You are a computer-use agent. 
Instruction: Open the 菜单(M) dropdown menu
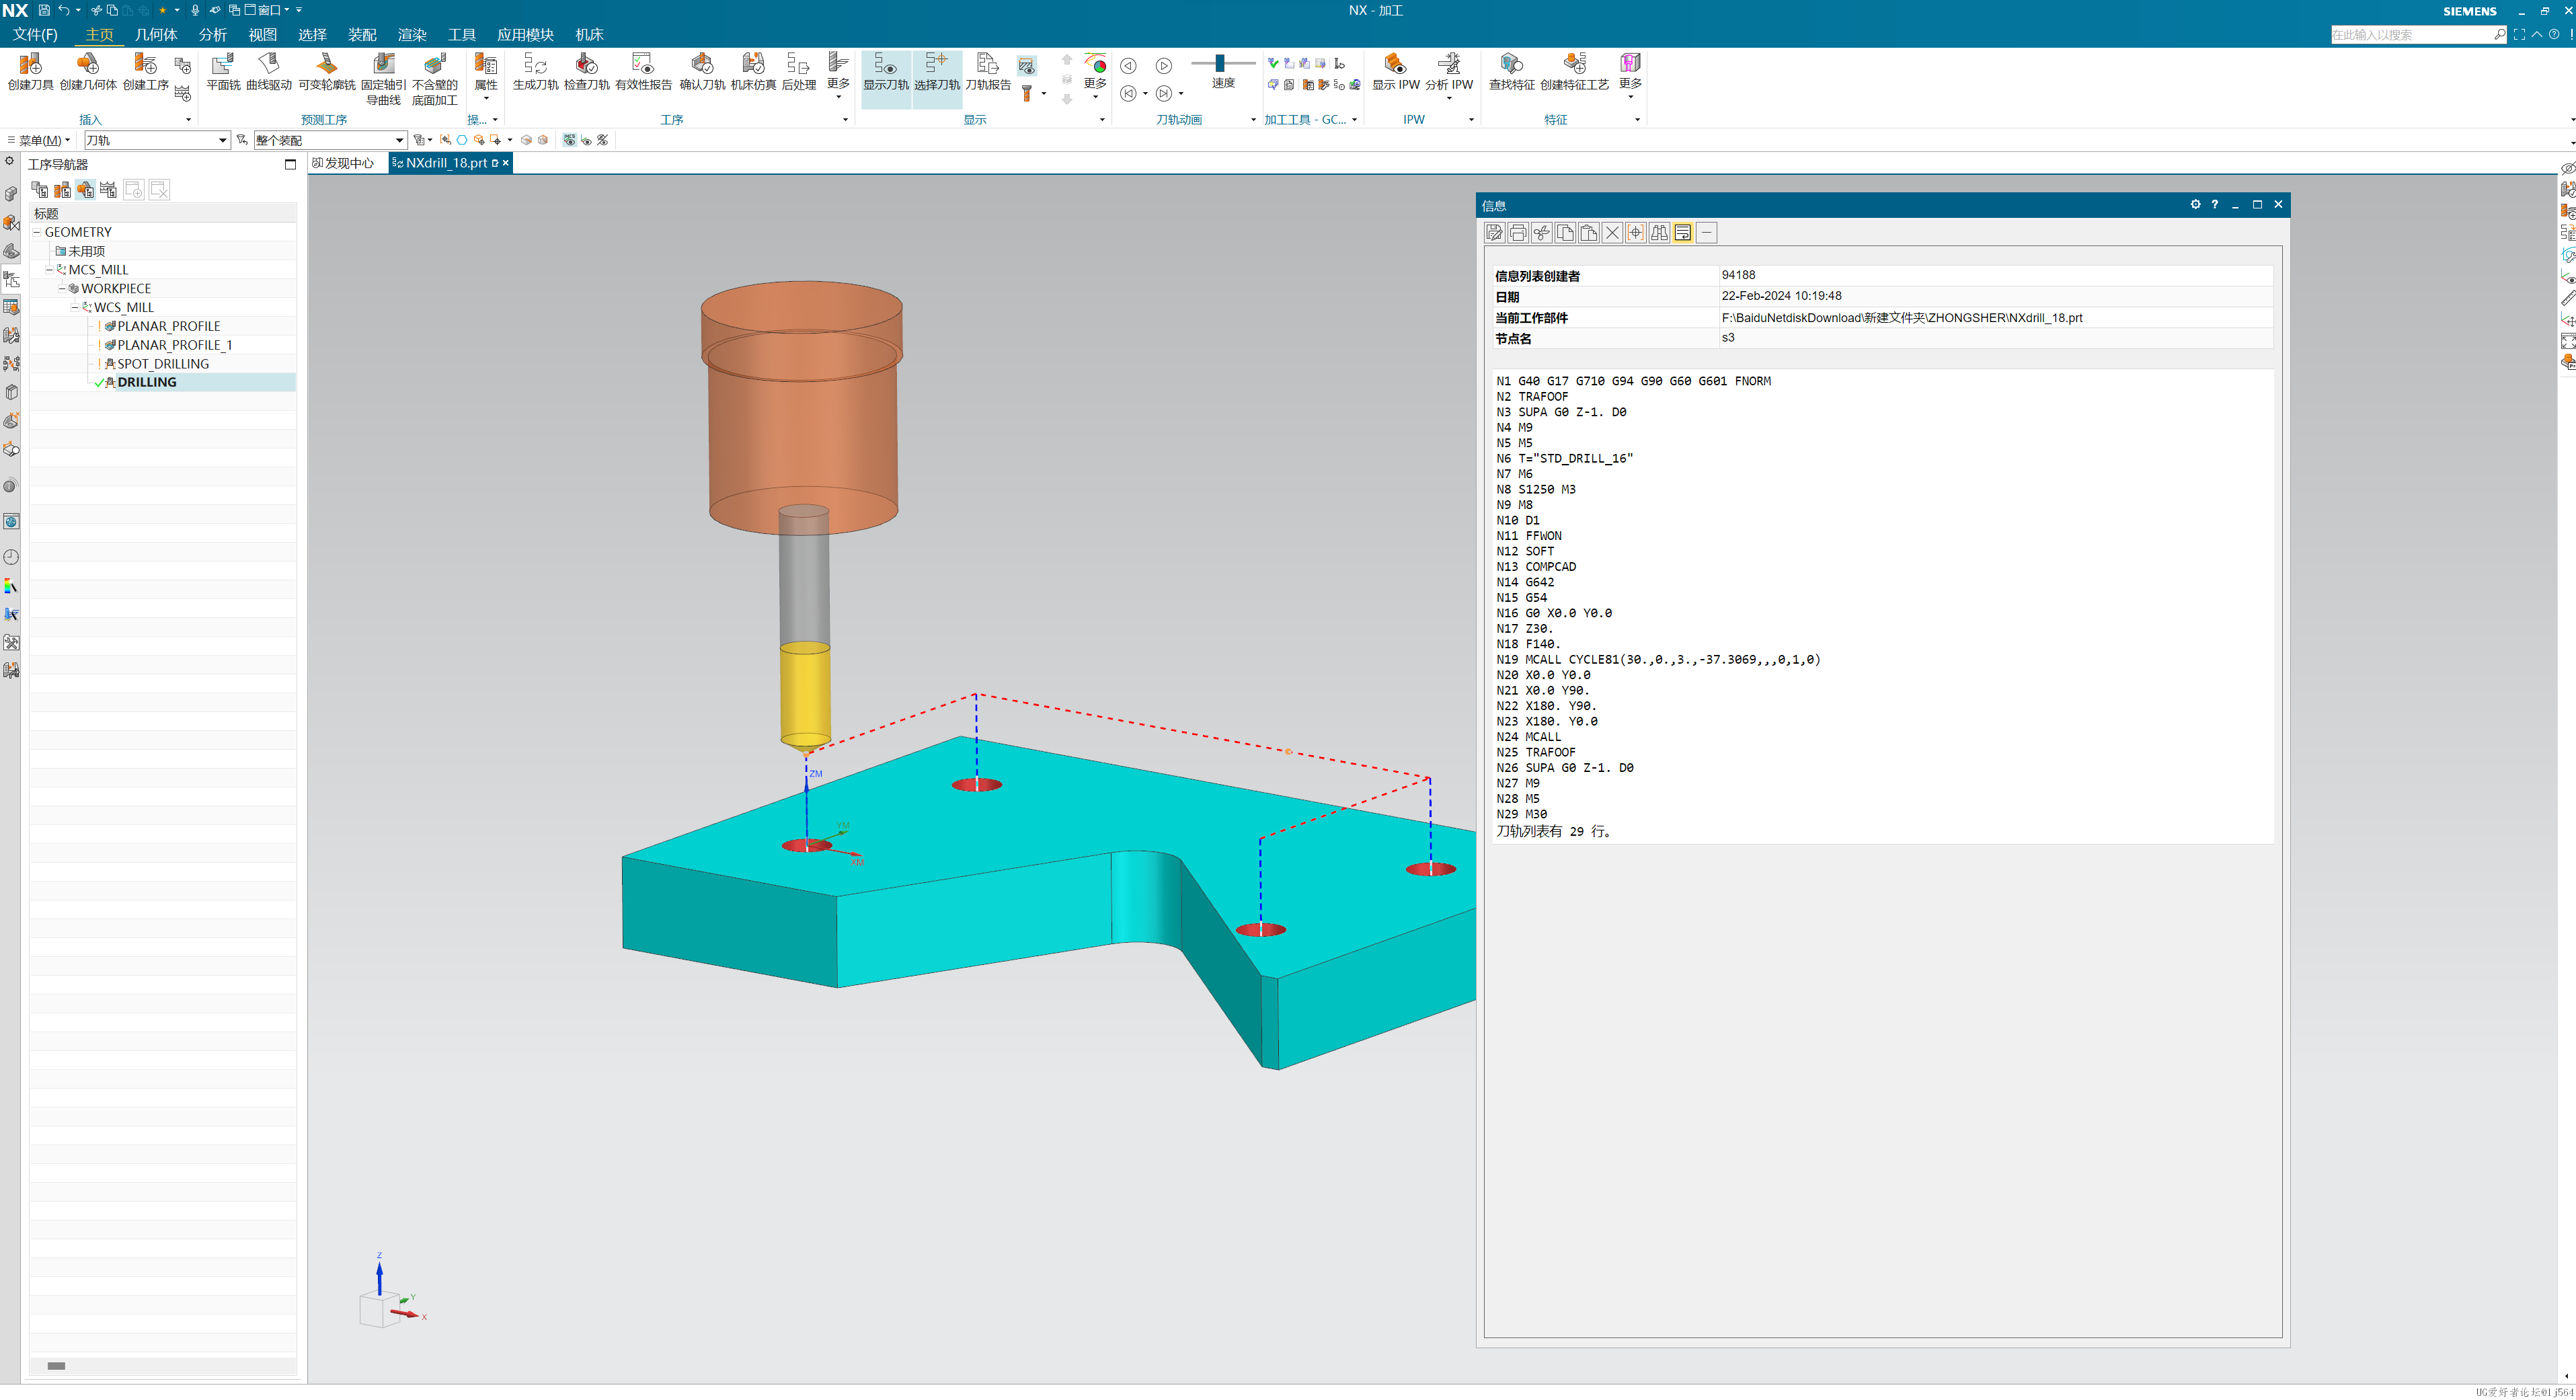pos(40,140)
